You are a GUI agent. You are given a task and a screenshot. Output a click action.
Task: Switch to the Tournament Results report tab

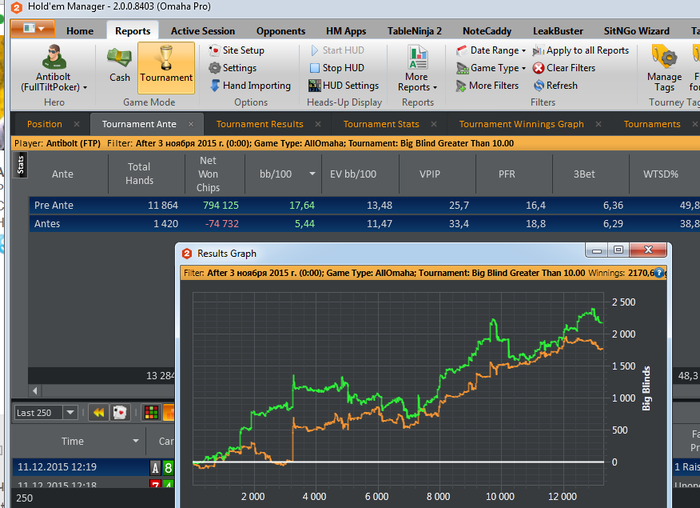260,124
